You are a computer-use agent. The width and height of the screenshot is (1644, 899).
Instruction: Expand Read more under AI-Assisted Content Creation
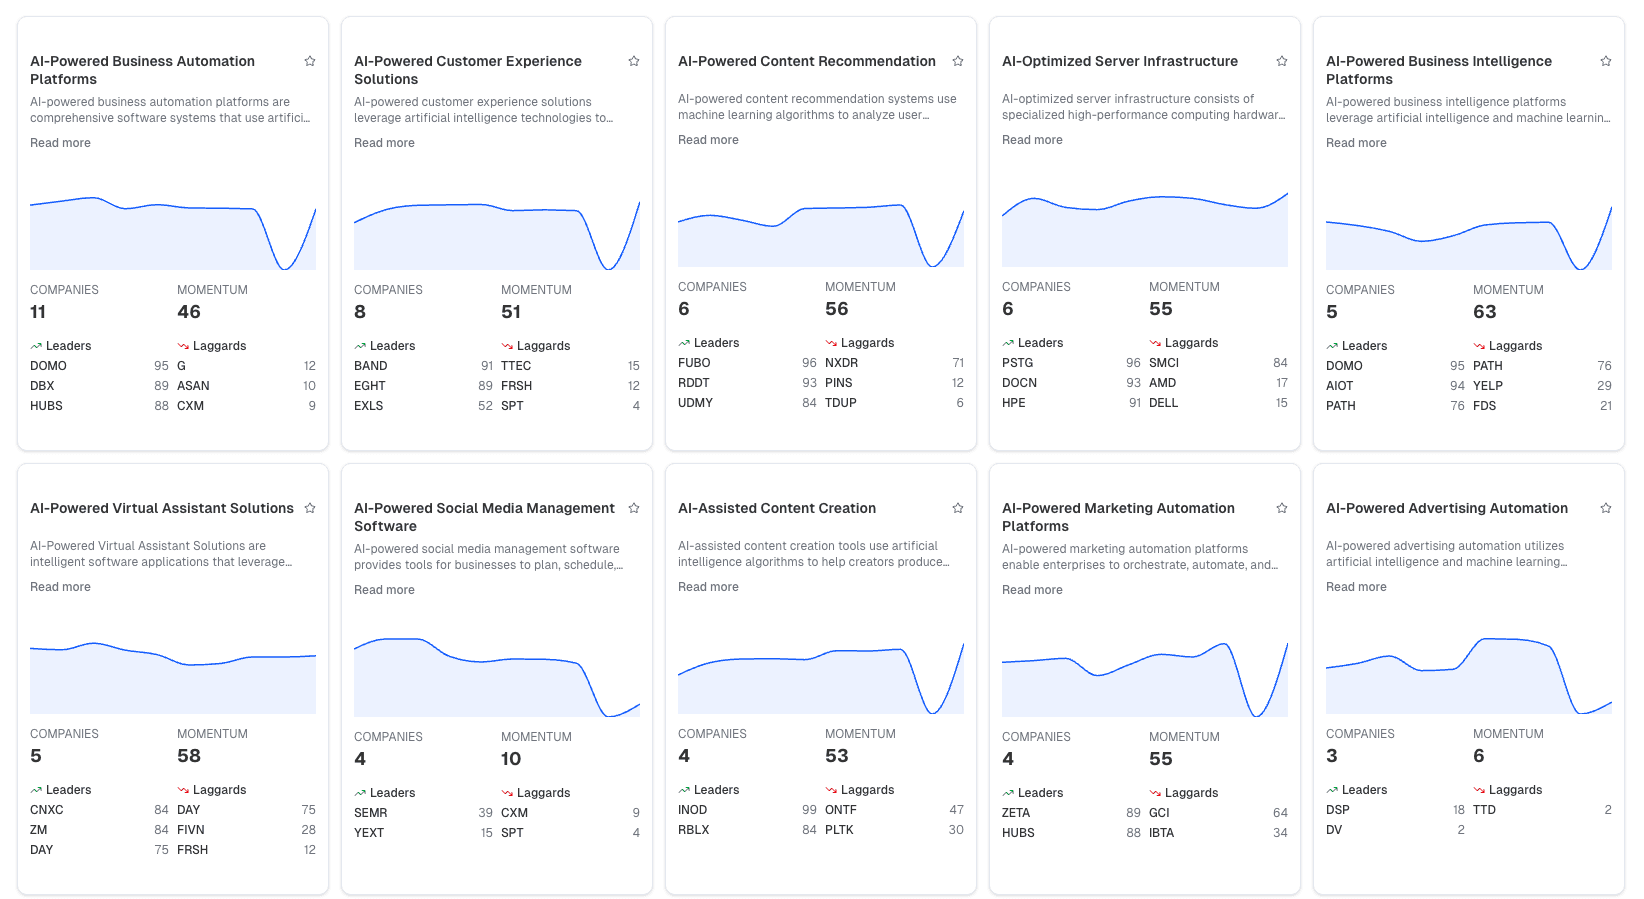pyautogui.click(x=708, y=587)
